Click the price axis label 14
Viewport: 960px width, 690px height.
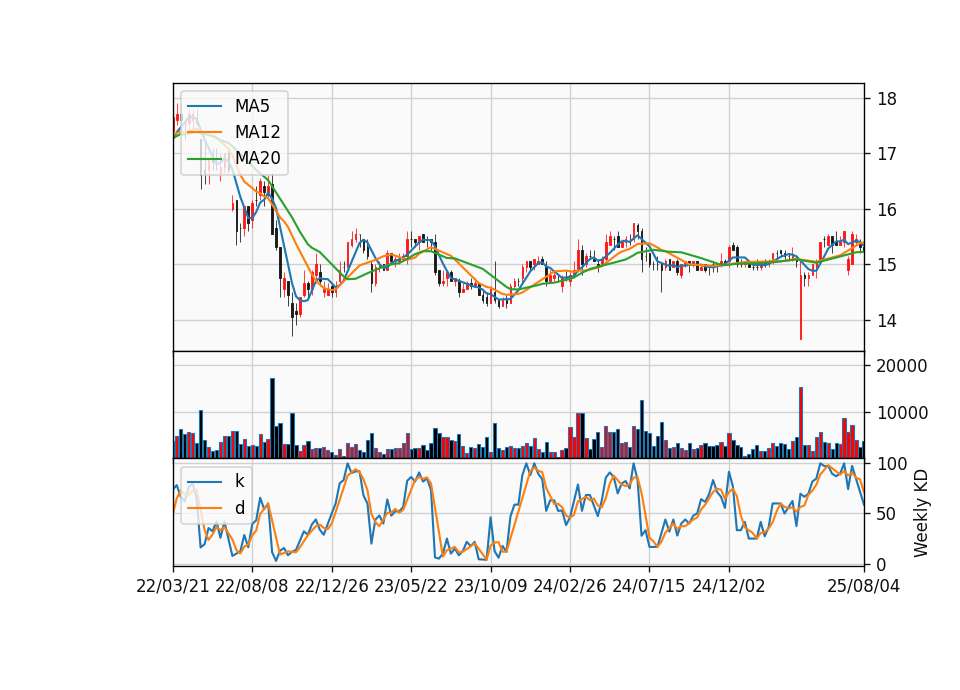887,321
